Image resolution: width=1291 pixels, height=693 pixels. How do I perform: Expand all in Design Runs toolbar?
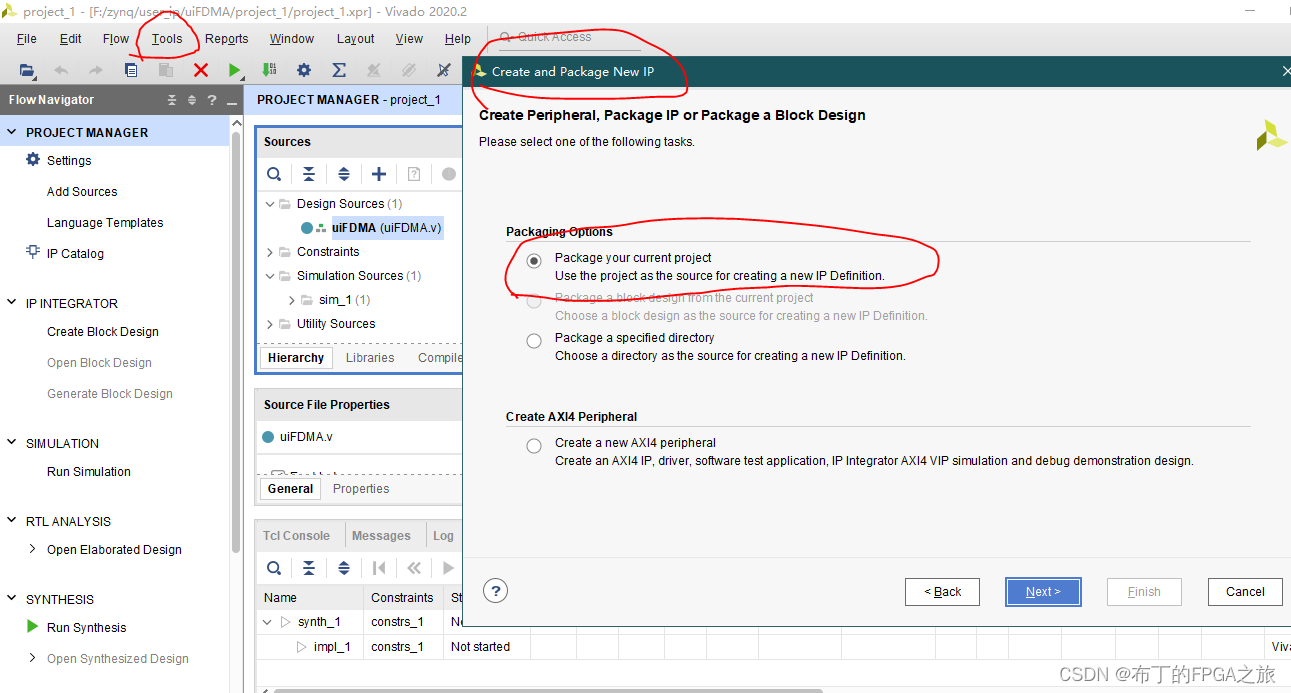click(x=344, y=568)
